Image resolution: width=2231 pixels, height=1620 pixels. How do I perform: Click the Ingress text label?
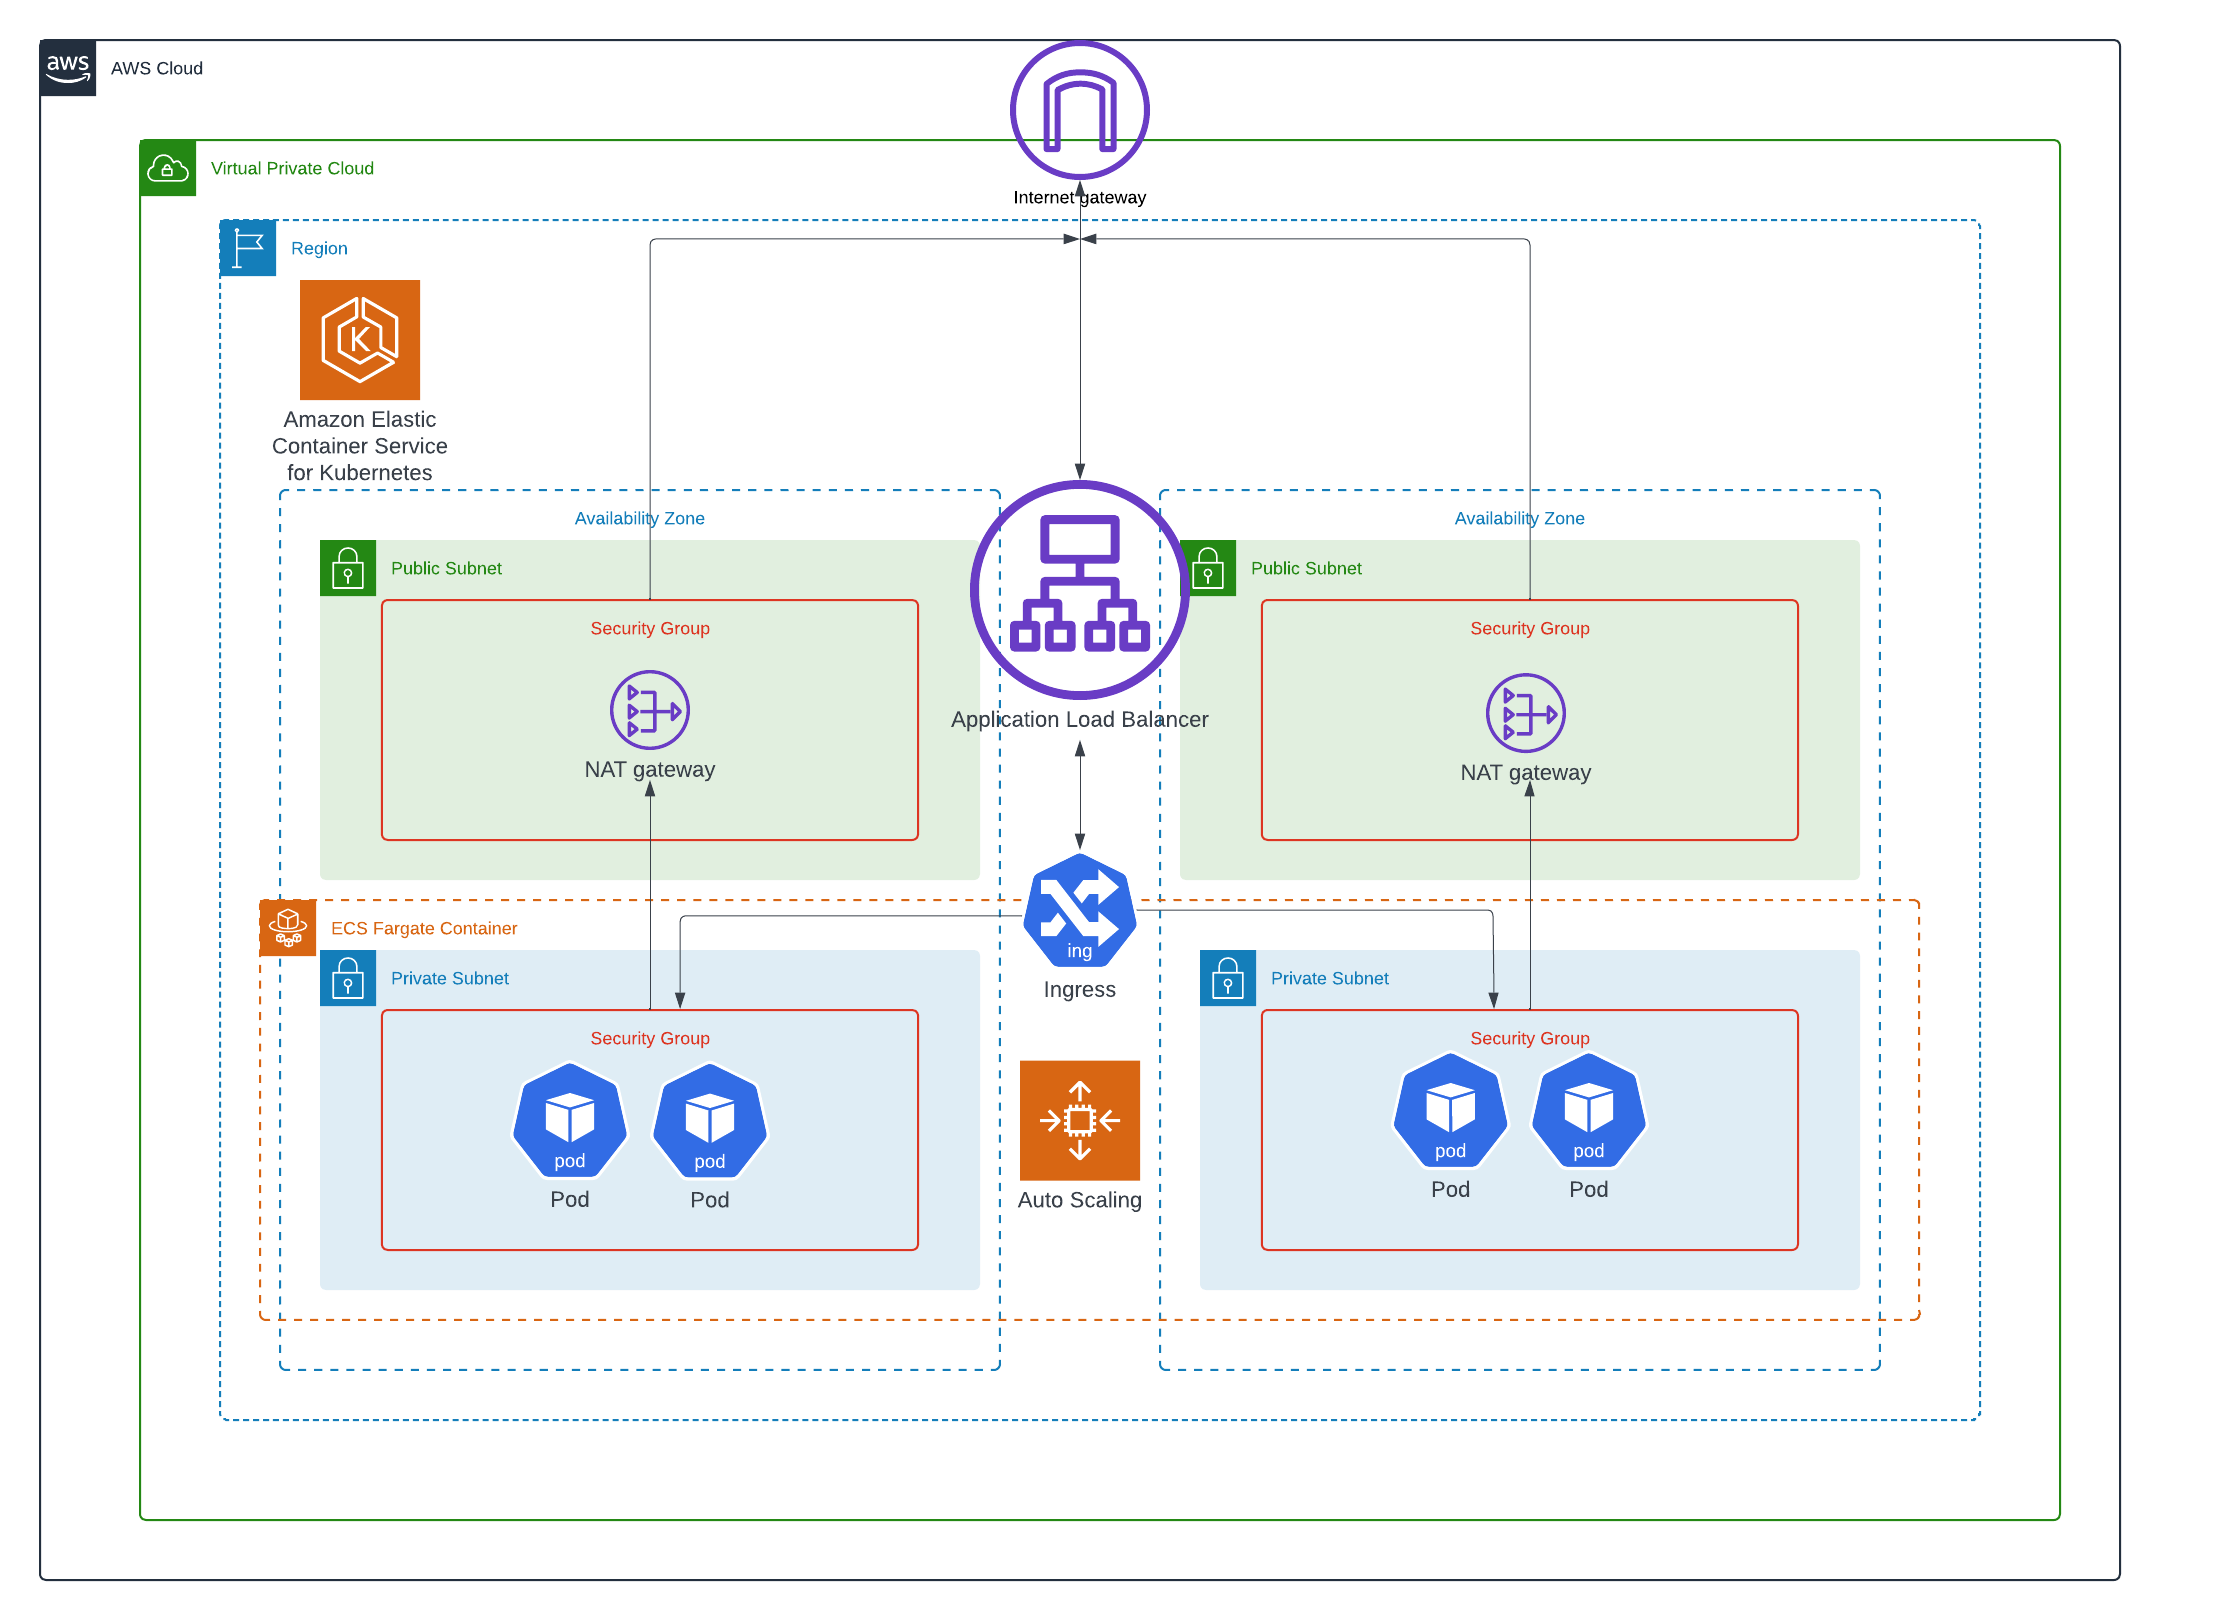pyautogui.click(x=1080, y=989)
